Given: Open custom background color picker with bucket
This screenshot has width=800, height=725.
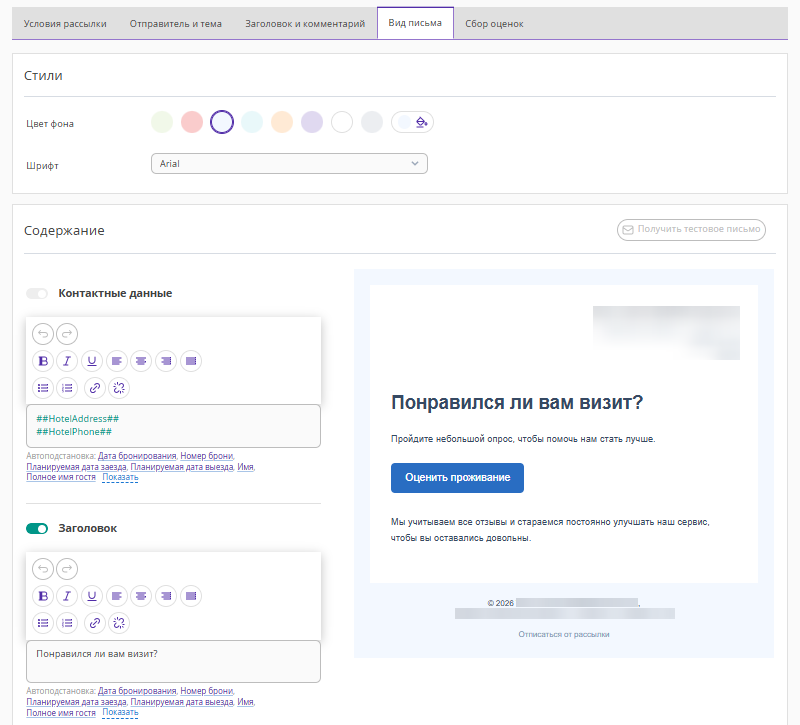Looking at the screenshot, I should [x=412, y=122].
